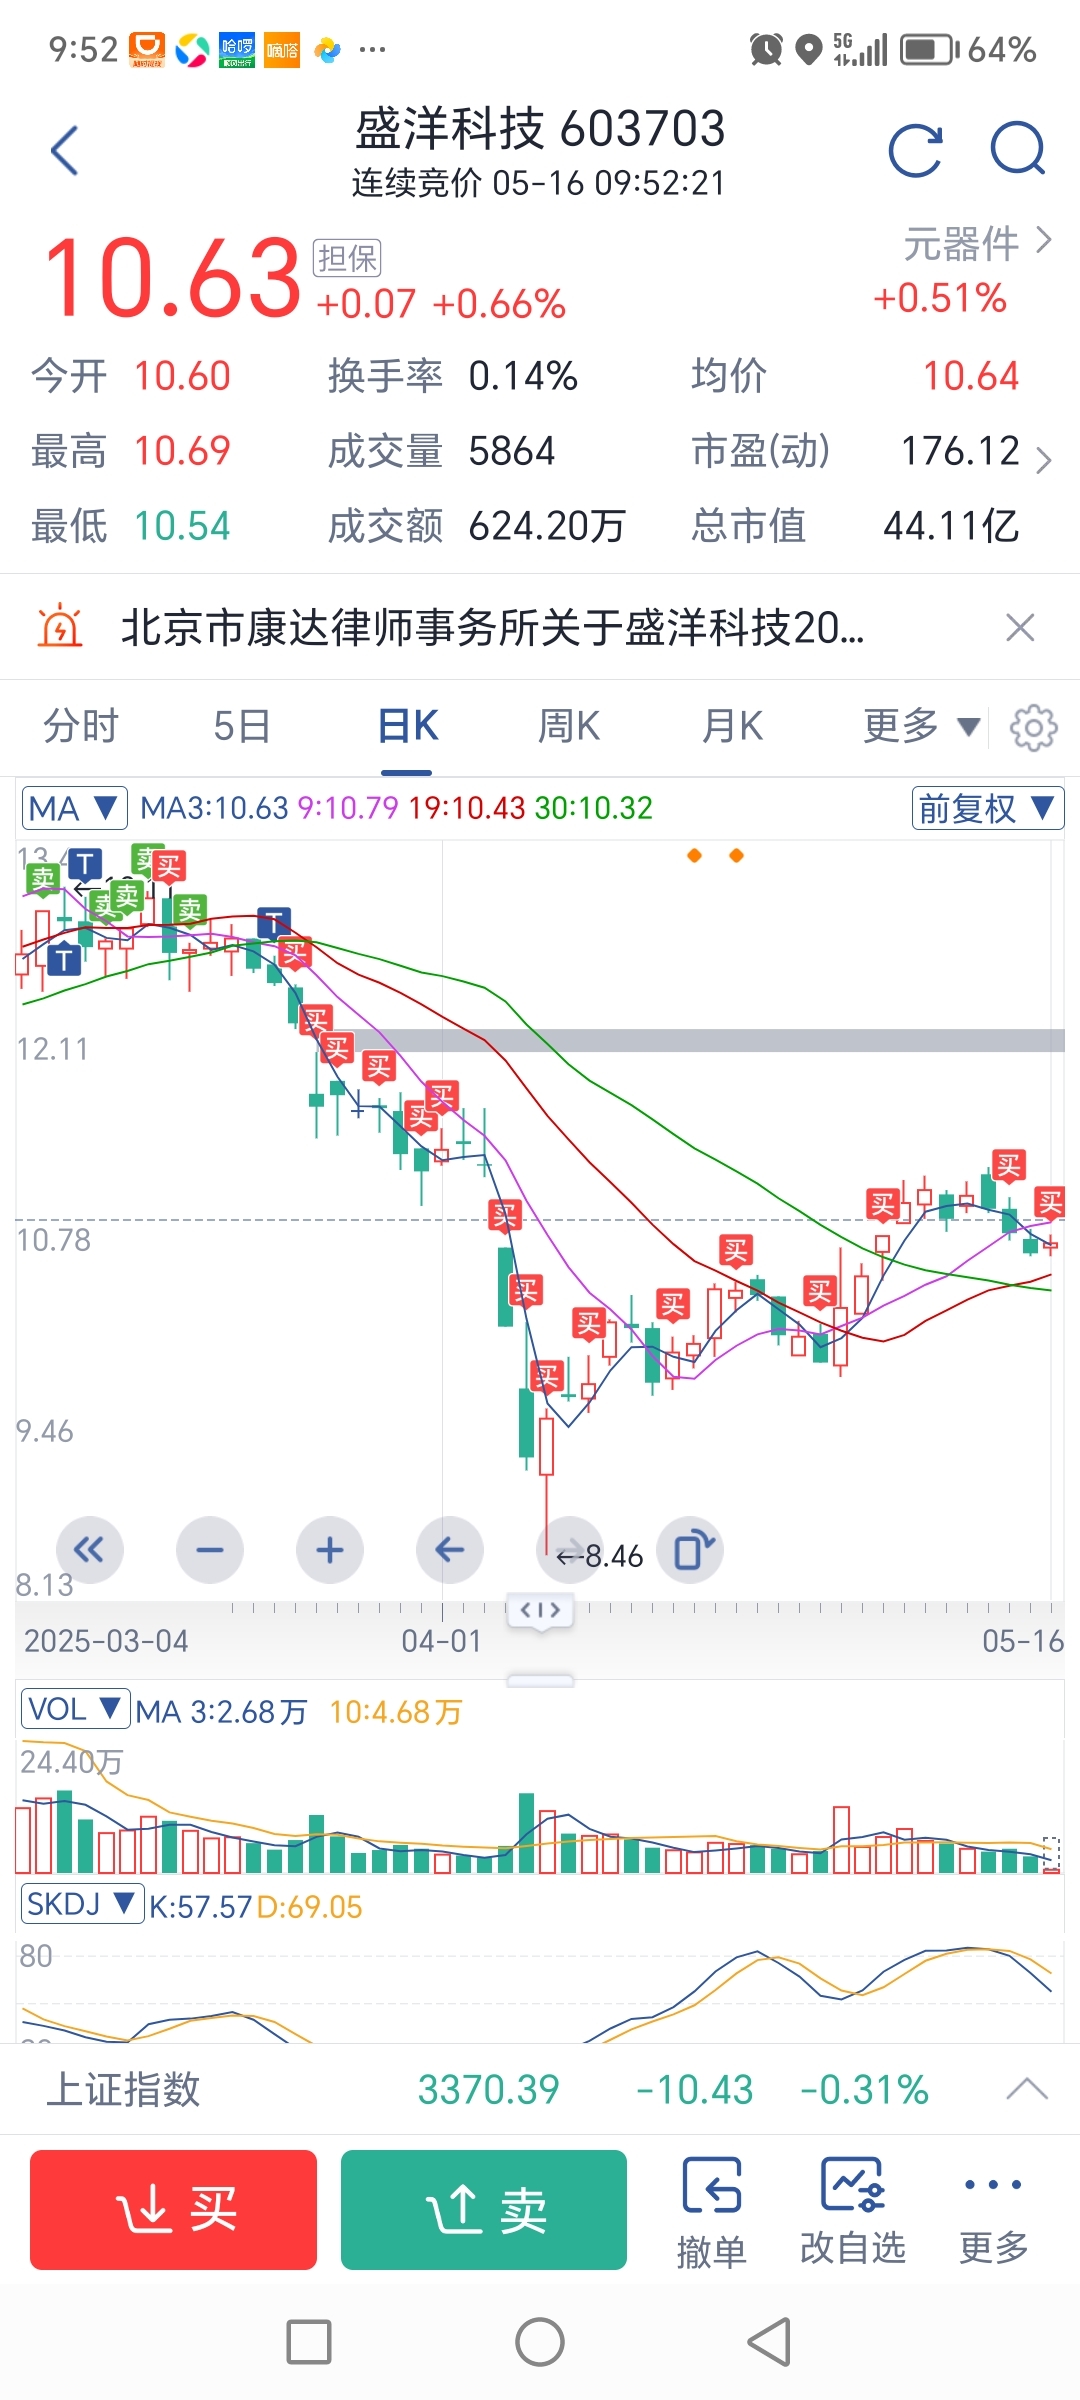Expand the 前复权 adjustment dropdown
The height and width of the screenshot is (2400, 1080).
point(988,808)
